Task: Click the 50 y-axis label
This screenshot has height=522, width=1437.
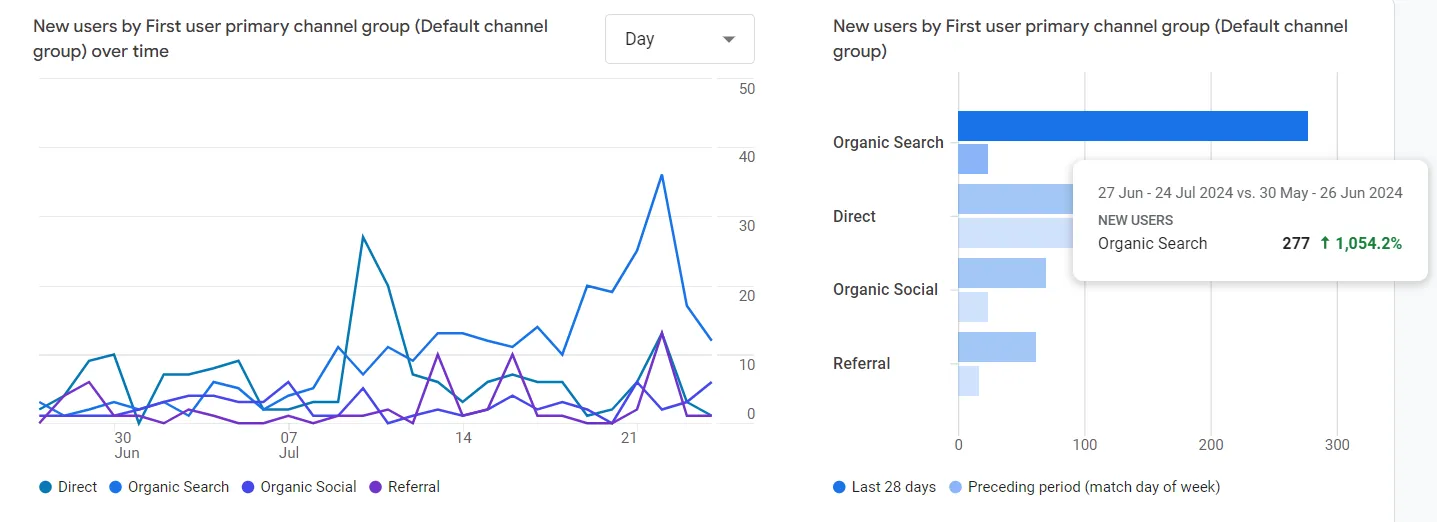Action: 746,89
